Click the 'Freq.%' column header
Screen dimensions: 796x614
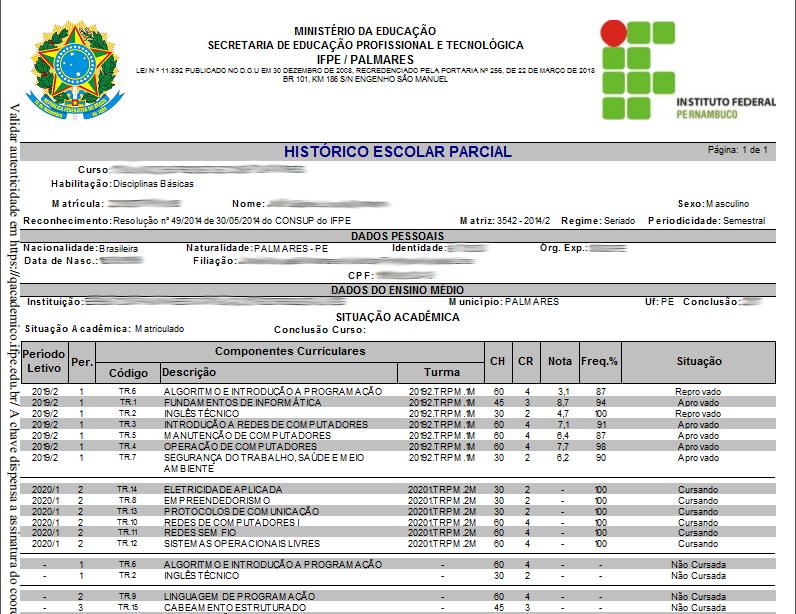click(x=601, y=361)
